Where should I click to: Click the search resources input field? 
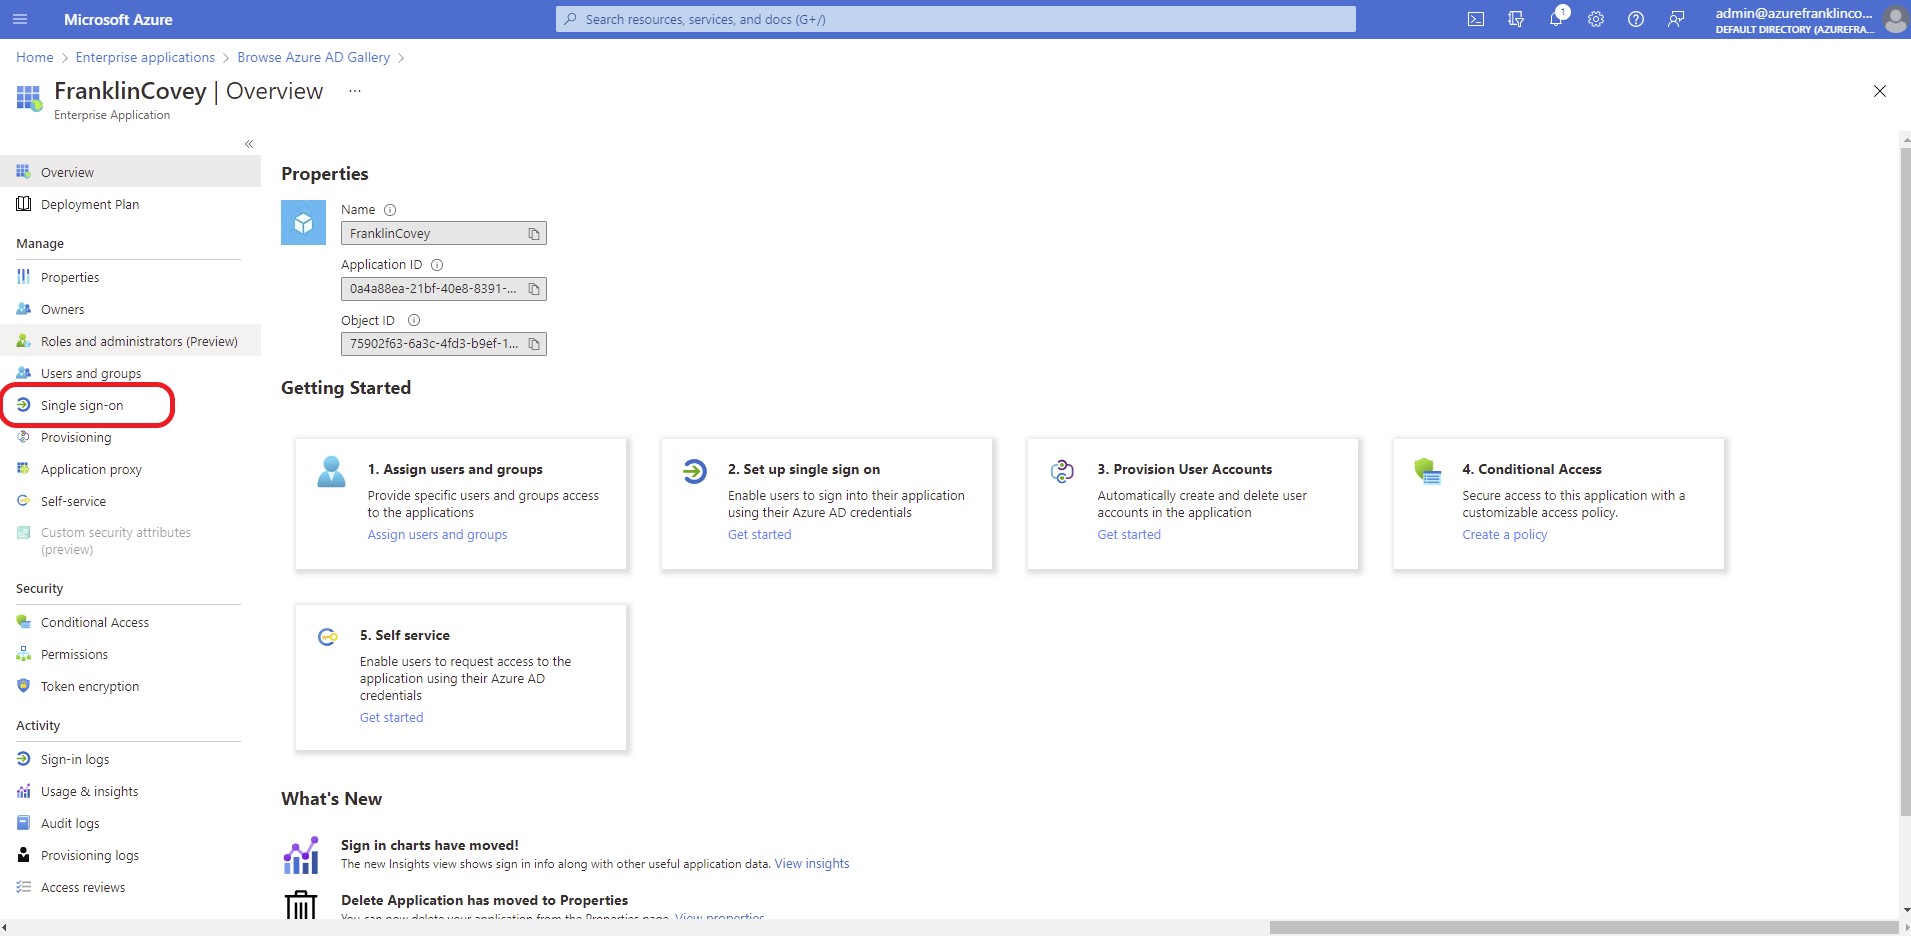[x=954, y=19]
